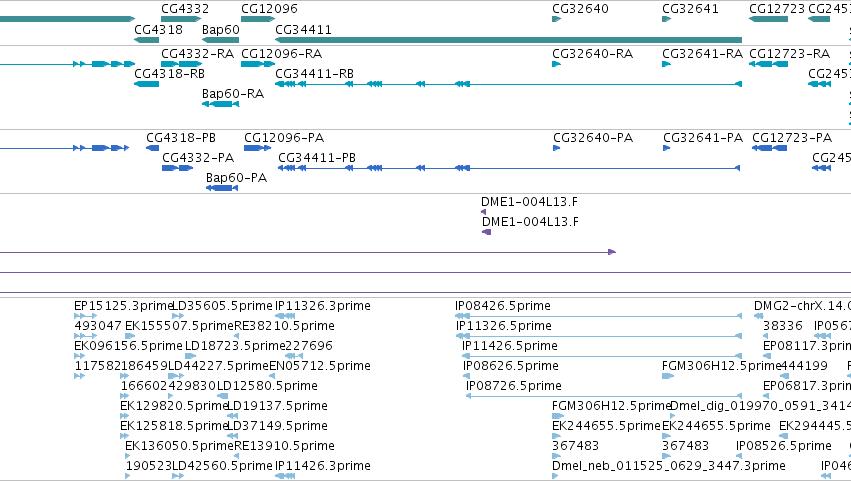This screenshot has width=851, height=481.
Task: Select the 190523 feature label
Action: (x=149, y=466)
